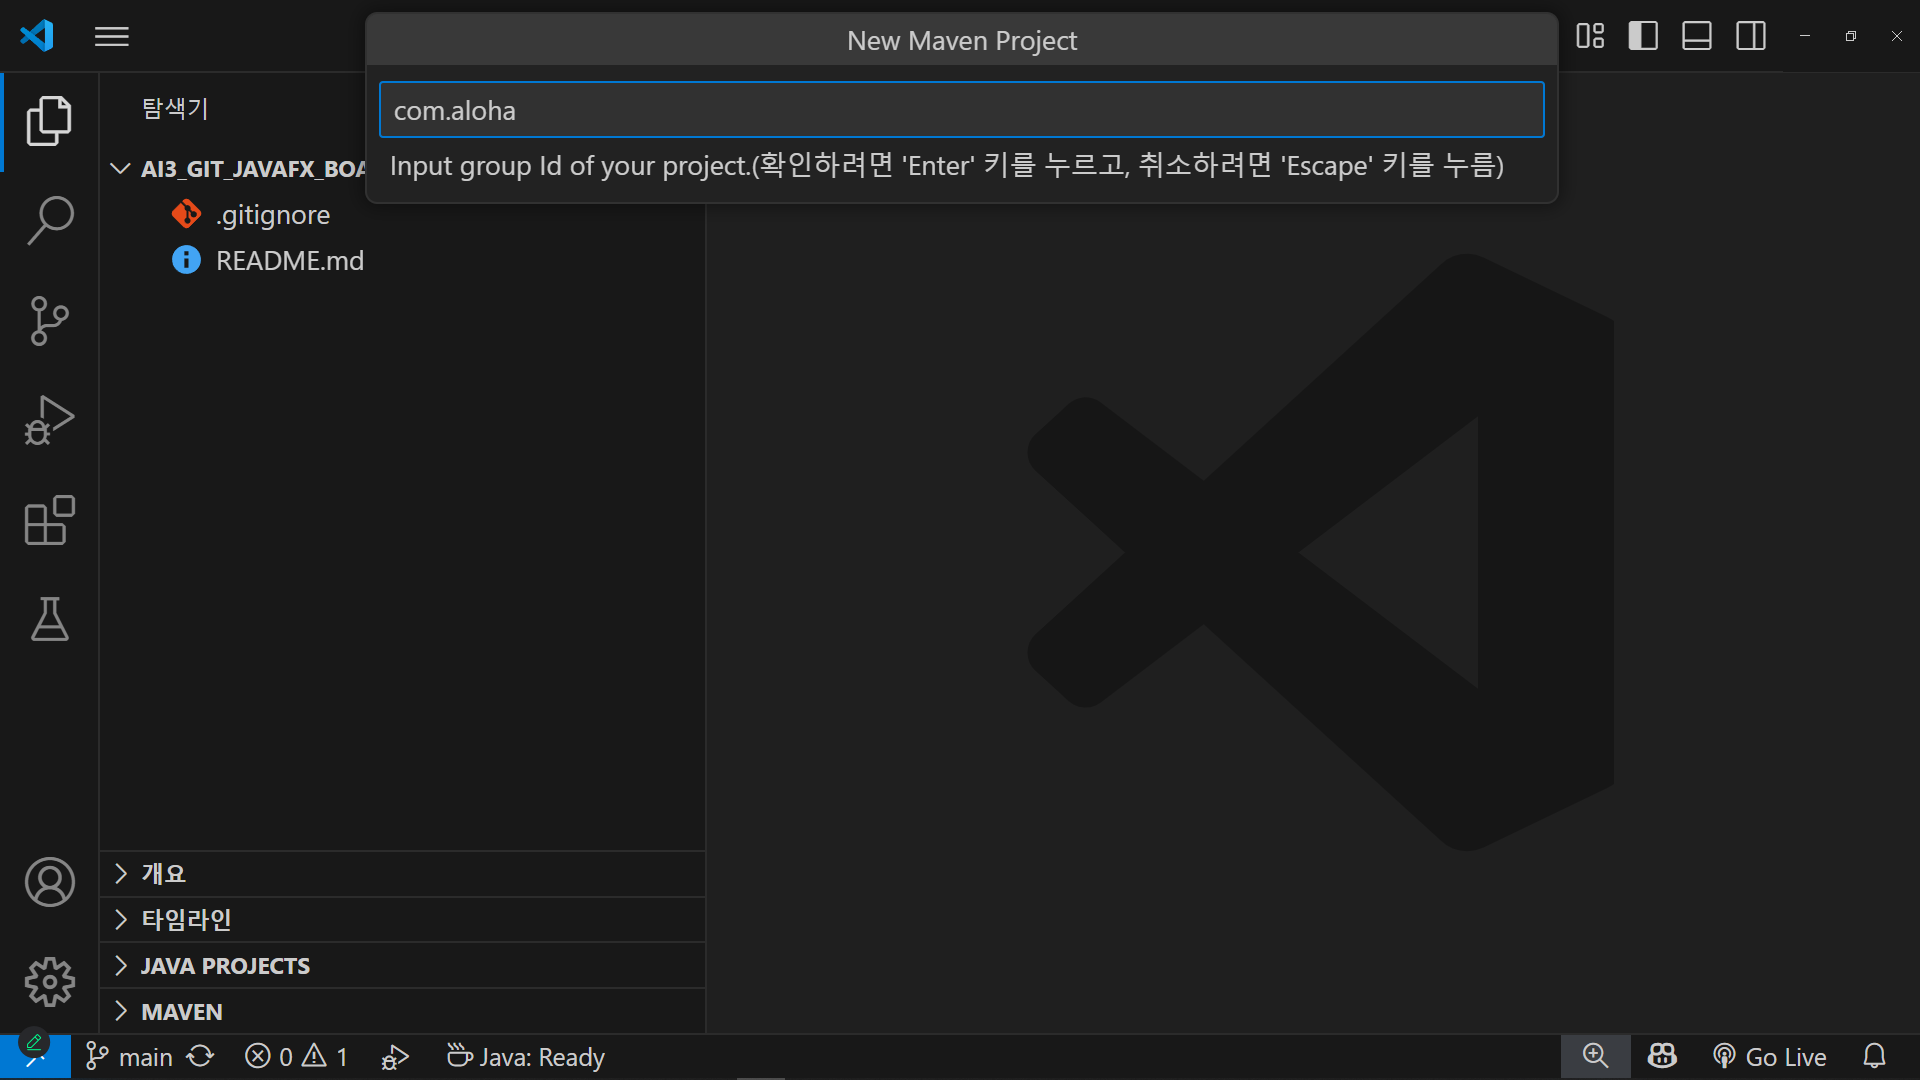Viewport: 1920px width, 1080px height.
Task: Toggle the primary side bar
Action: tap(1643, 36)
